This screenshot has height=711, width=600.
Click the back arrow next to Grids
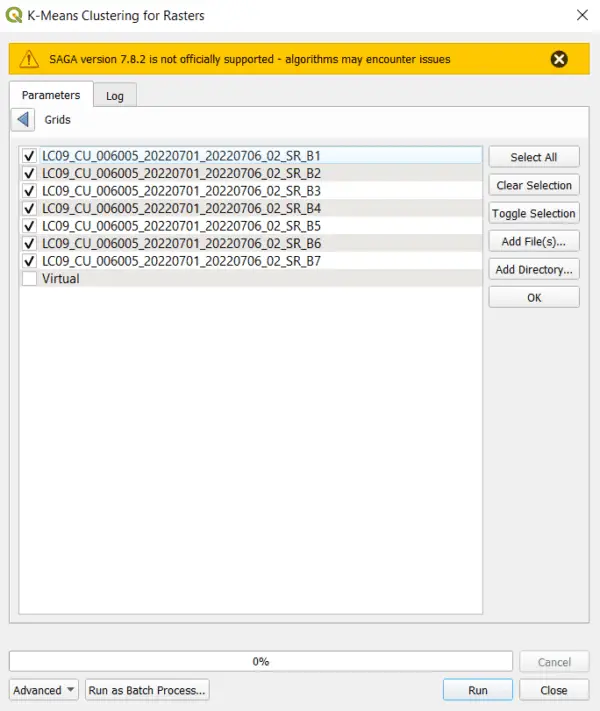pos(22,120)
